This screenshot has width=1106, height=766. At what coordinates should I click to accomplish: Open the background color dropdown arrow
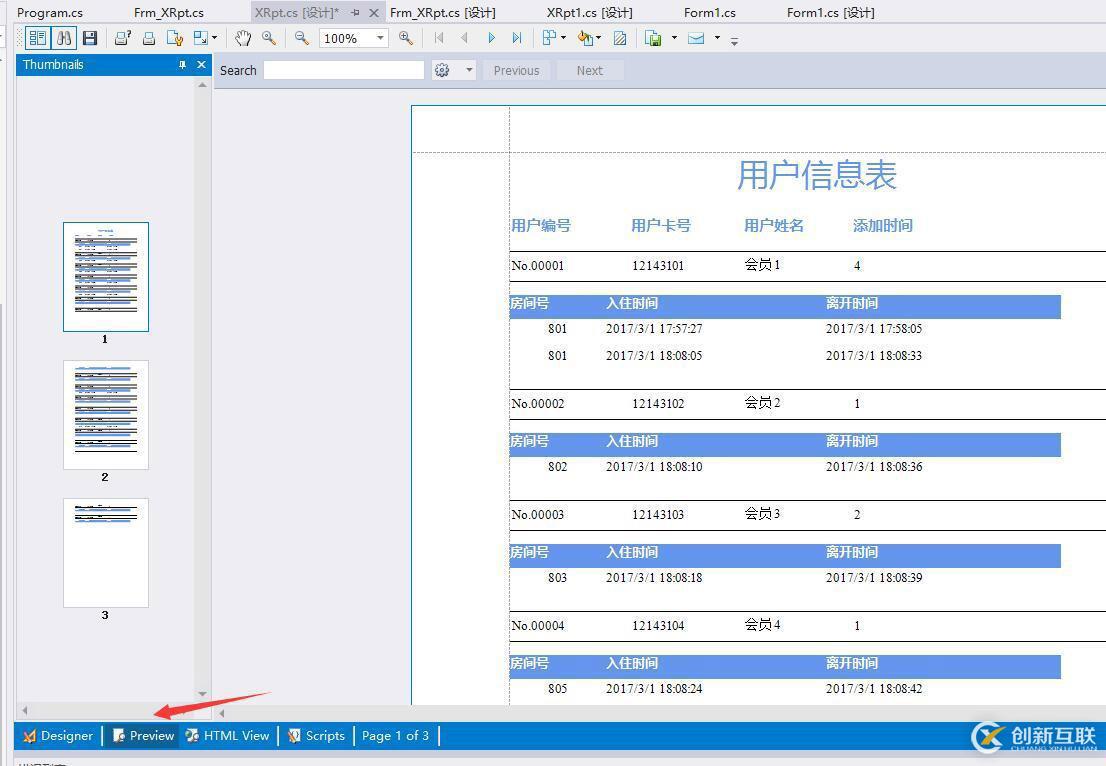599,38
